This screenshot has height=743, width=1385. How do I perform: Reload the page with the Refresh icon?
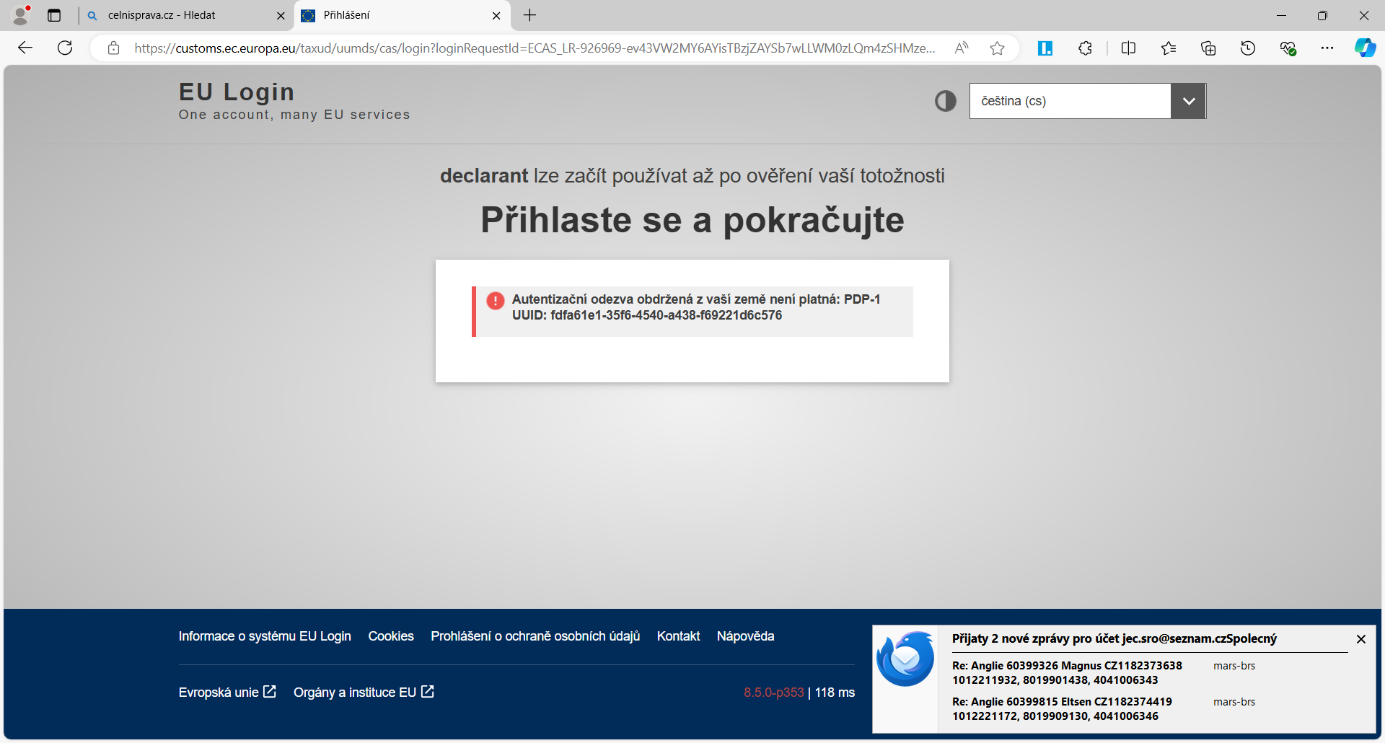click(65, 48)
